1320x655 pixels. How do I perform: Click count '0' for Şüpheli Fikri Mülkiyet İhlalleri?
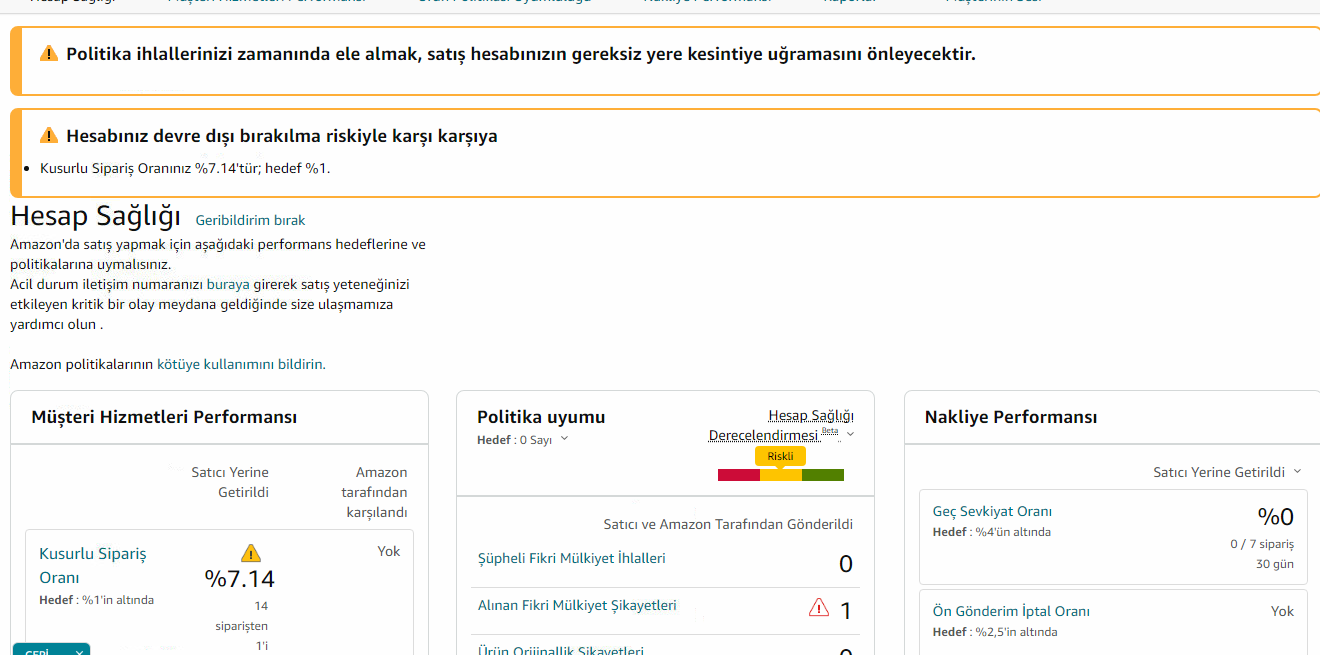tap(845, 564)
